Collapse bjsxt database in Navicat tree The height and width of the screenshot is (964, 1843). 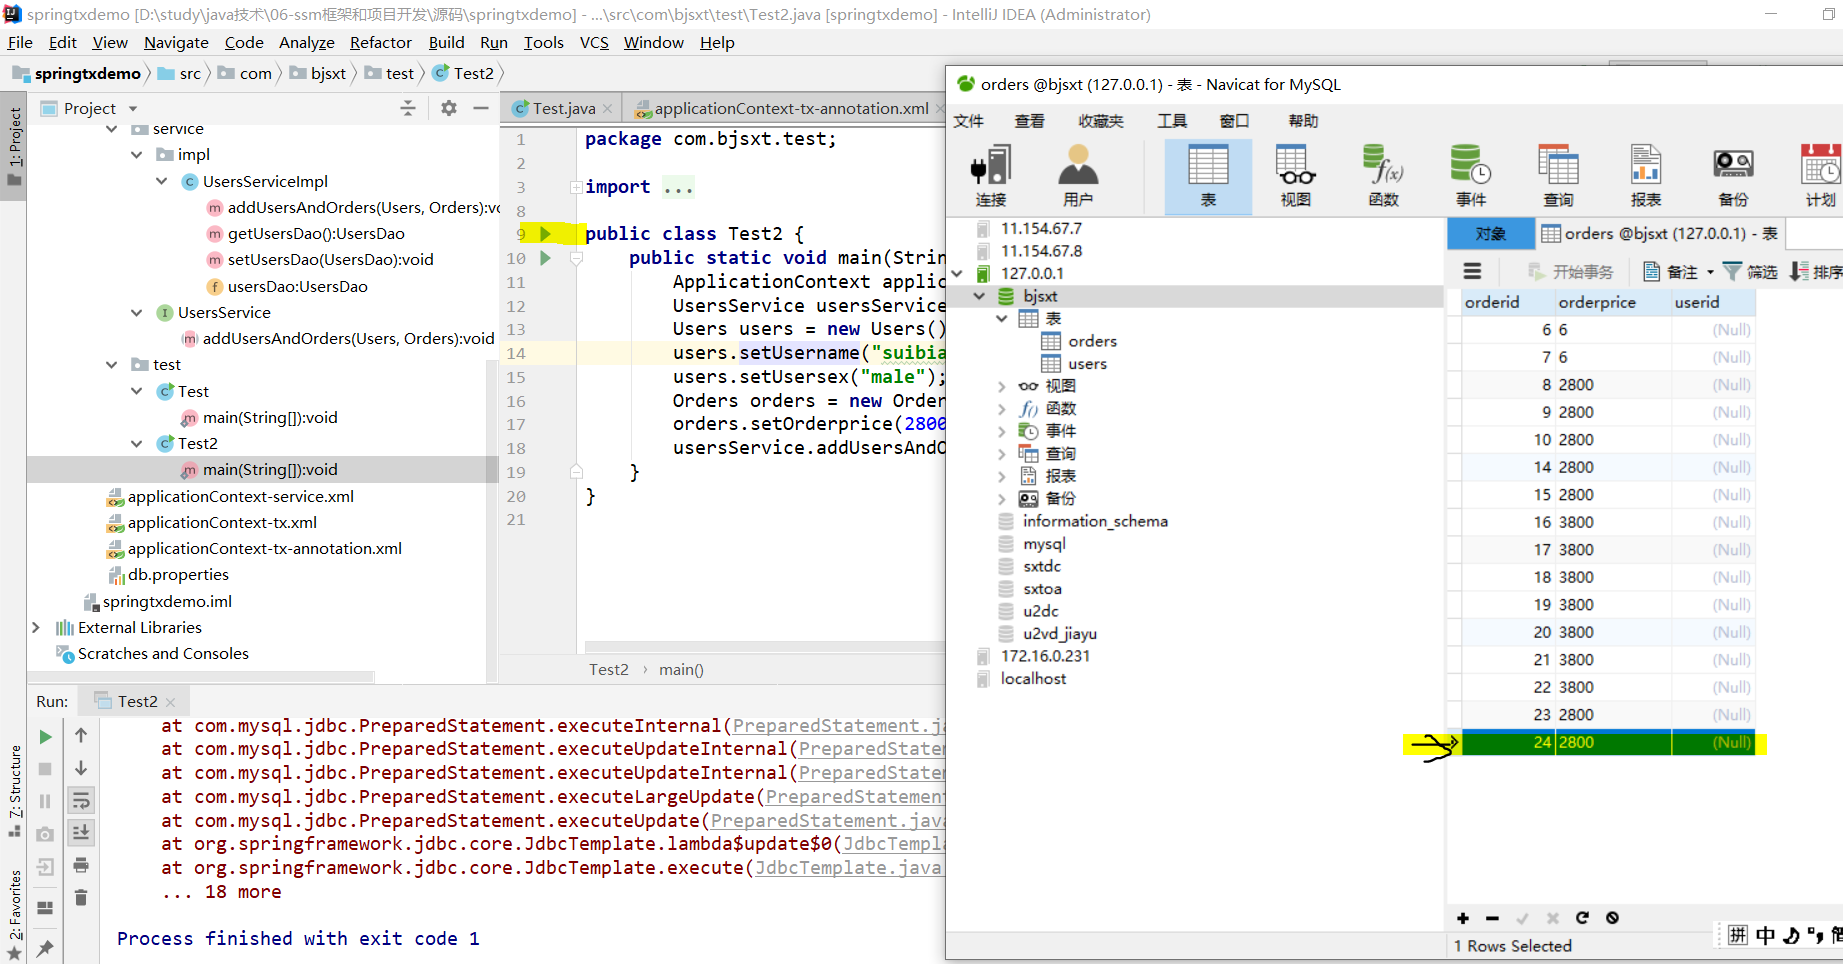click(979, 296)
